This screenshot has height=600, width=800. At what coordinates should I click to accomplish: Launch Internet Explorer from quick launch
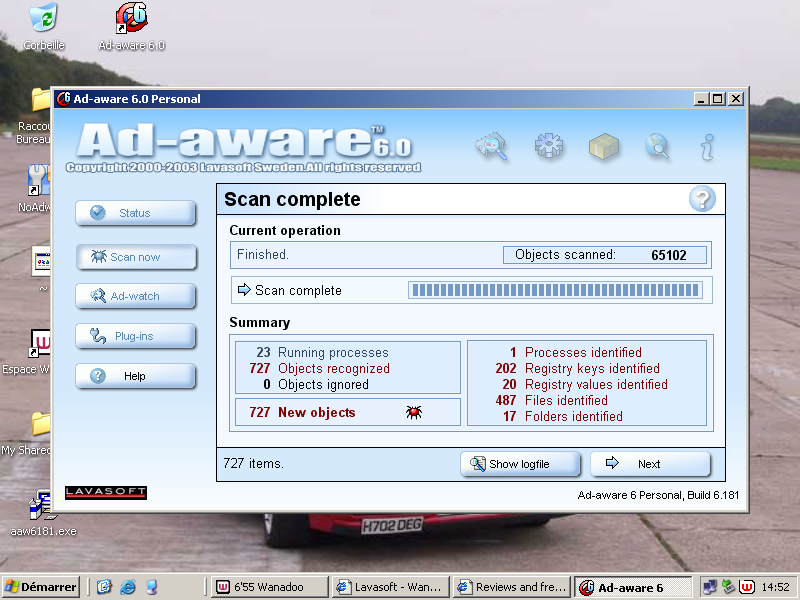(128, 587)
